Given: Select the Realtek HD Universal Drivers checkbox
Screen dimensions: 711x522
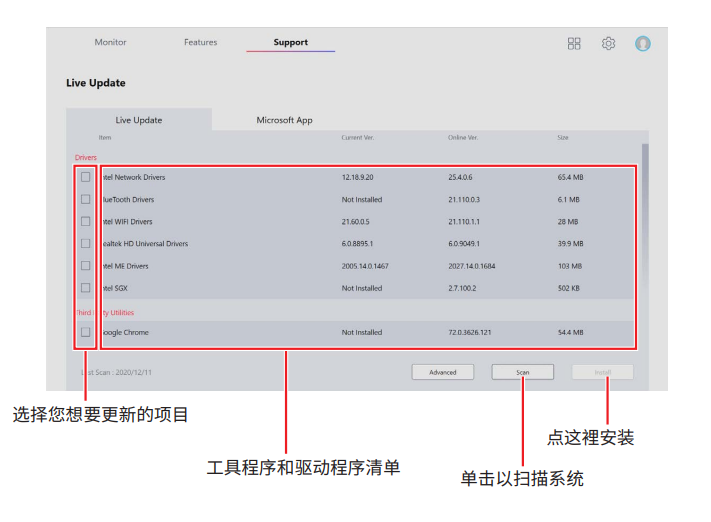Looking at the screenshot, I should [x=85, y=243].
